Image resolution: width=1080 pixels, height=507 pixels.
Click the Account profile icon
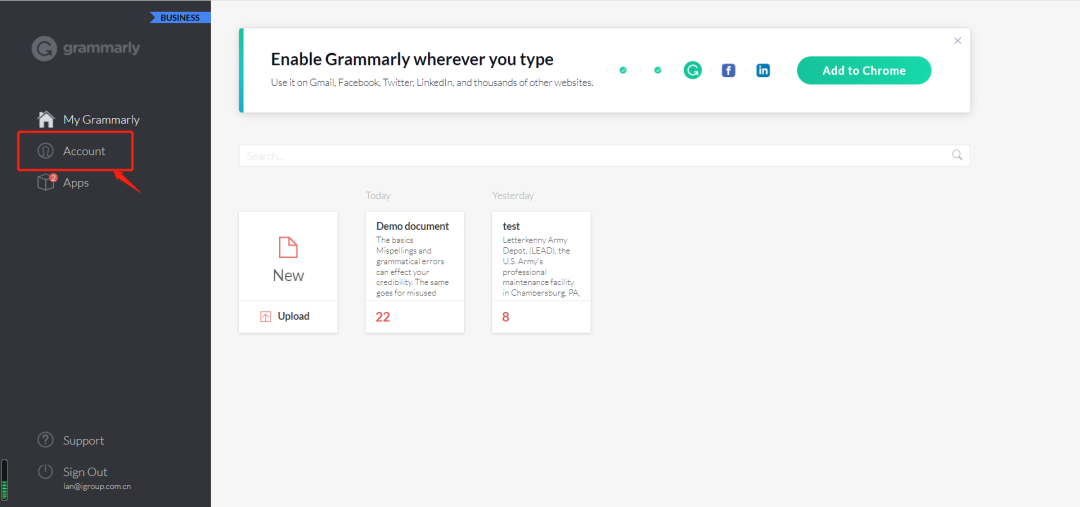coord(46,151)
